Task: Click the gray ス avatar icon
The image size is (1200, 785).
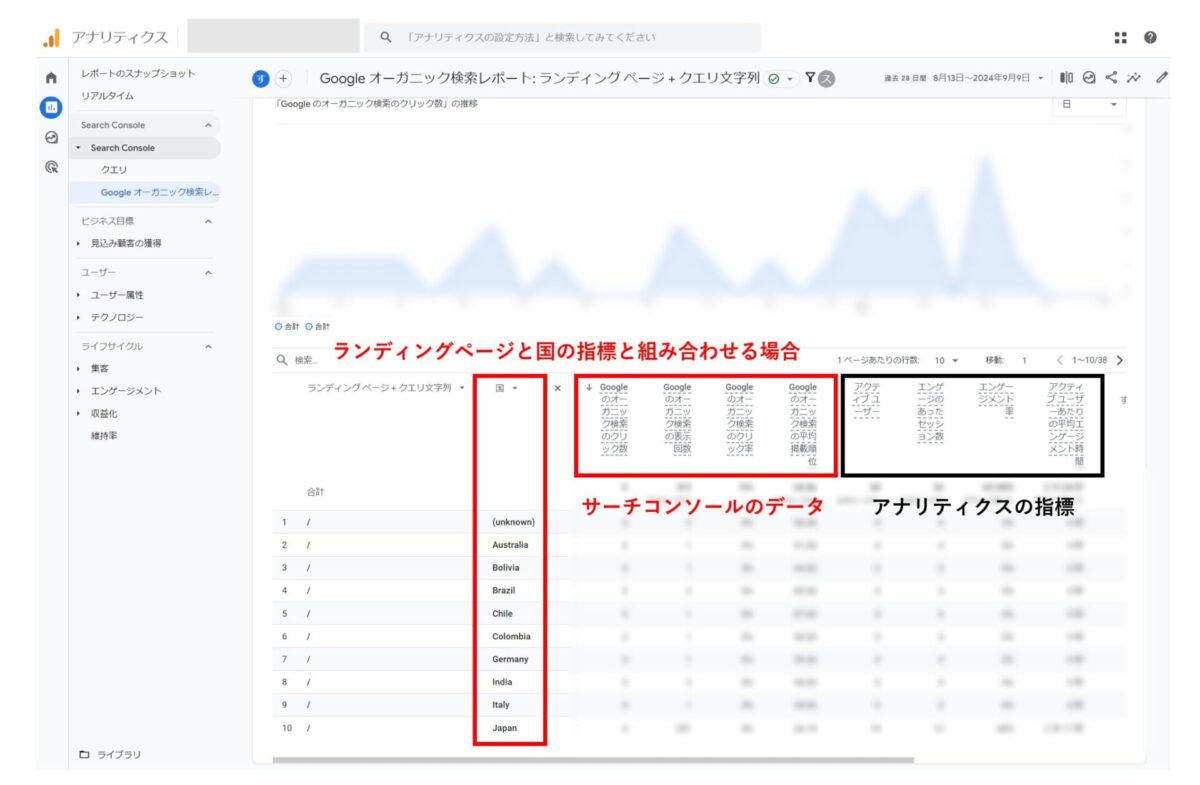Action: click(x=826, y=79)
